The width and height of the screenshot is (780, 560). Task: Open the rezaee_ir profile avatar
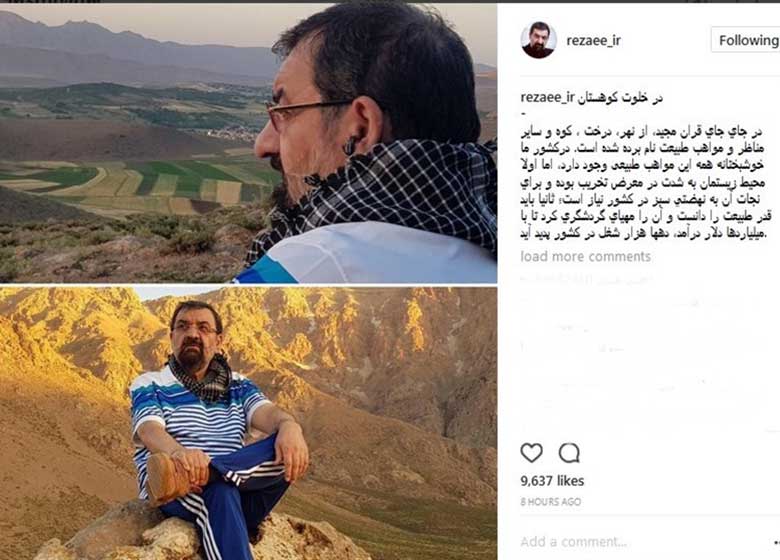[x=538, y=40]
